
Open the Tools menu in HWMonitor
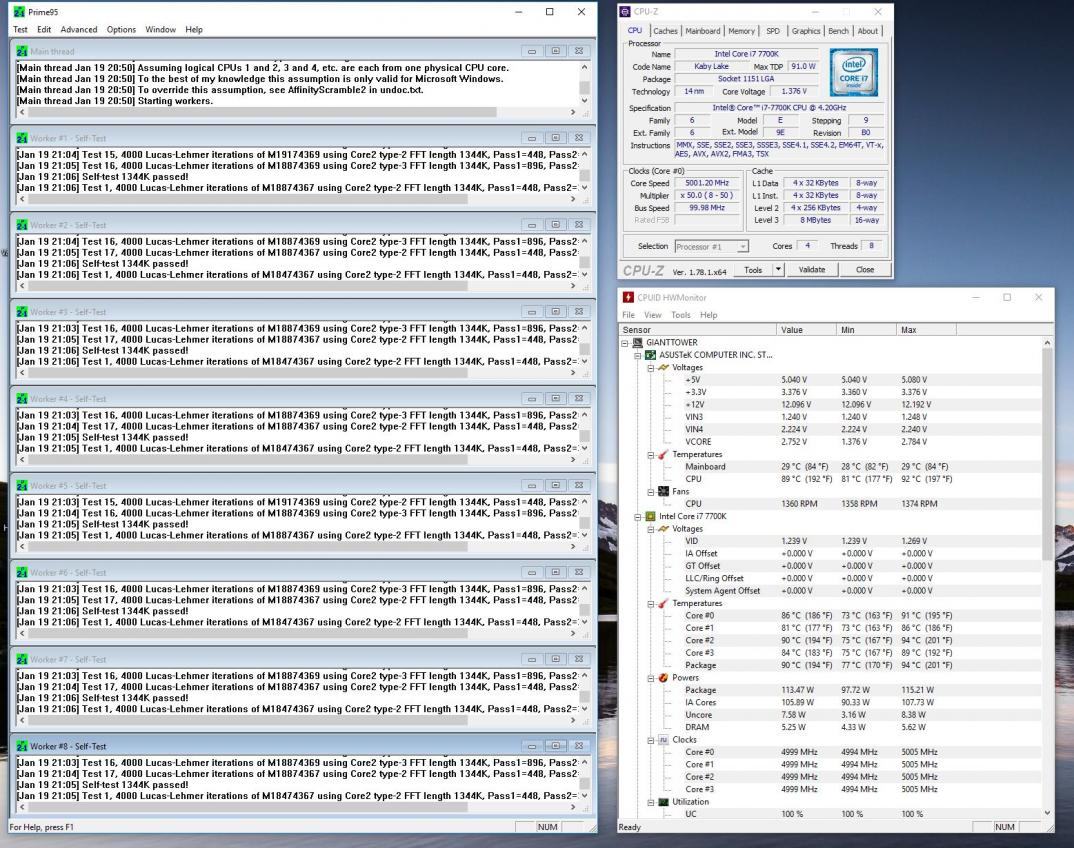click(681, 315)
